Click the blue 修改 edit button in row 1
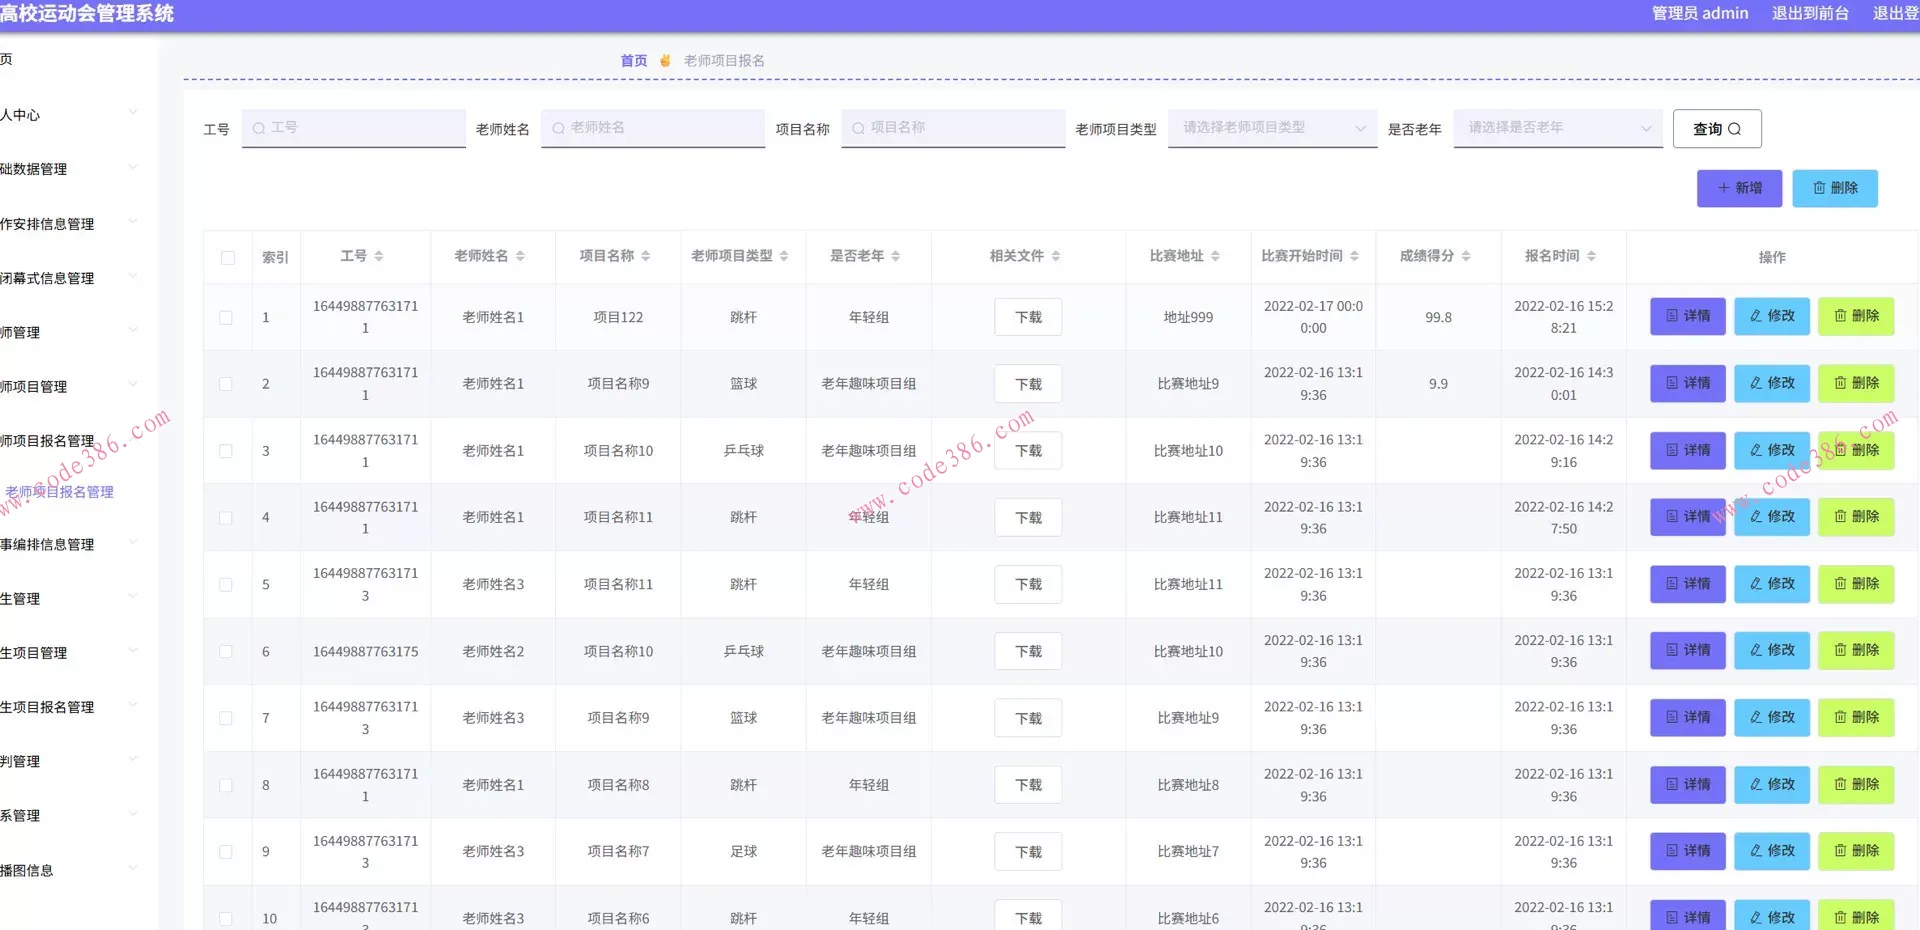1920x930 pixels. click(1771, 317)
